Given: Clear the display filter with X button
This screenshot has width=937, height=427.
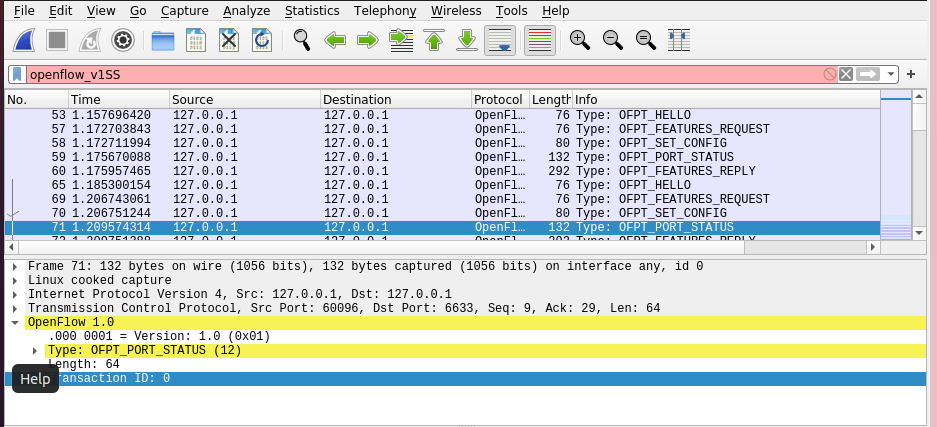Looking at the screenshot, I should (845, 74).
